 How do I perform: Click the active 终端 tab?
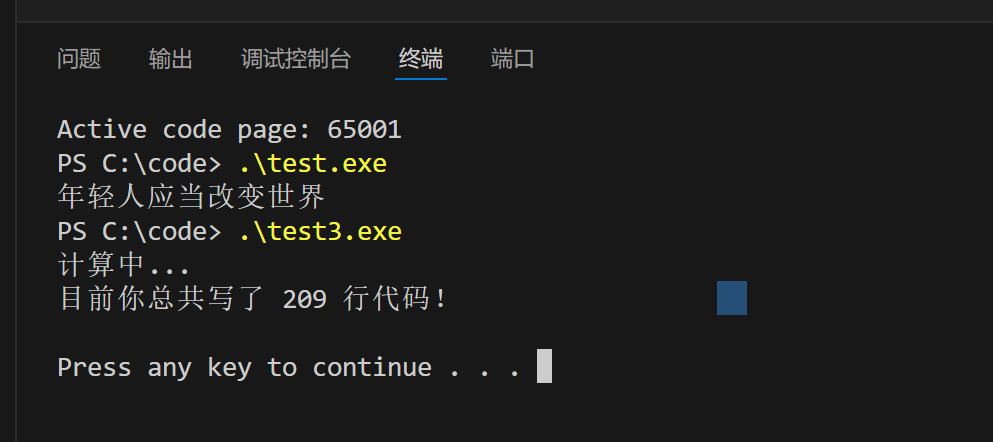421,60
